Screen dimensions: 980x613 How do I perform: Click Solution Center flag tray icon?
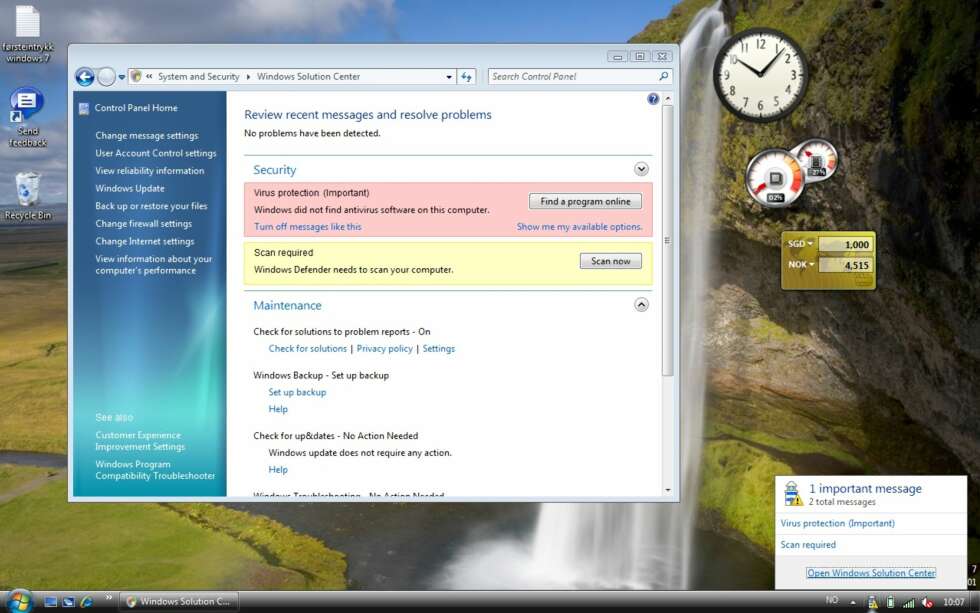point(872,602)
